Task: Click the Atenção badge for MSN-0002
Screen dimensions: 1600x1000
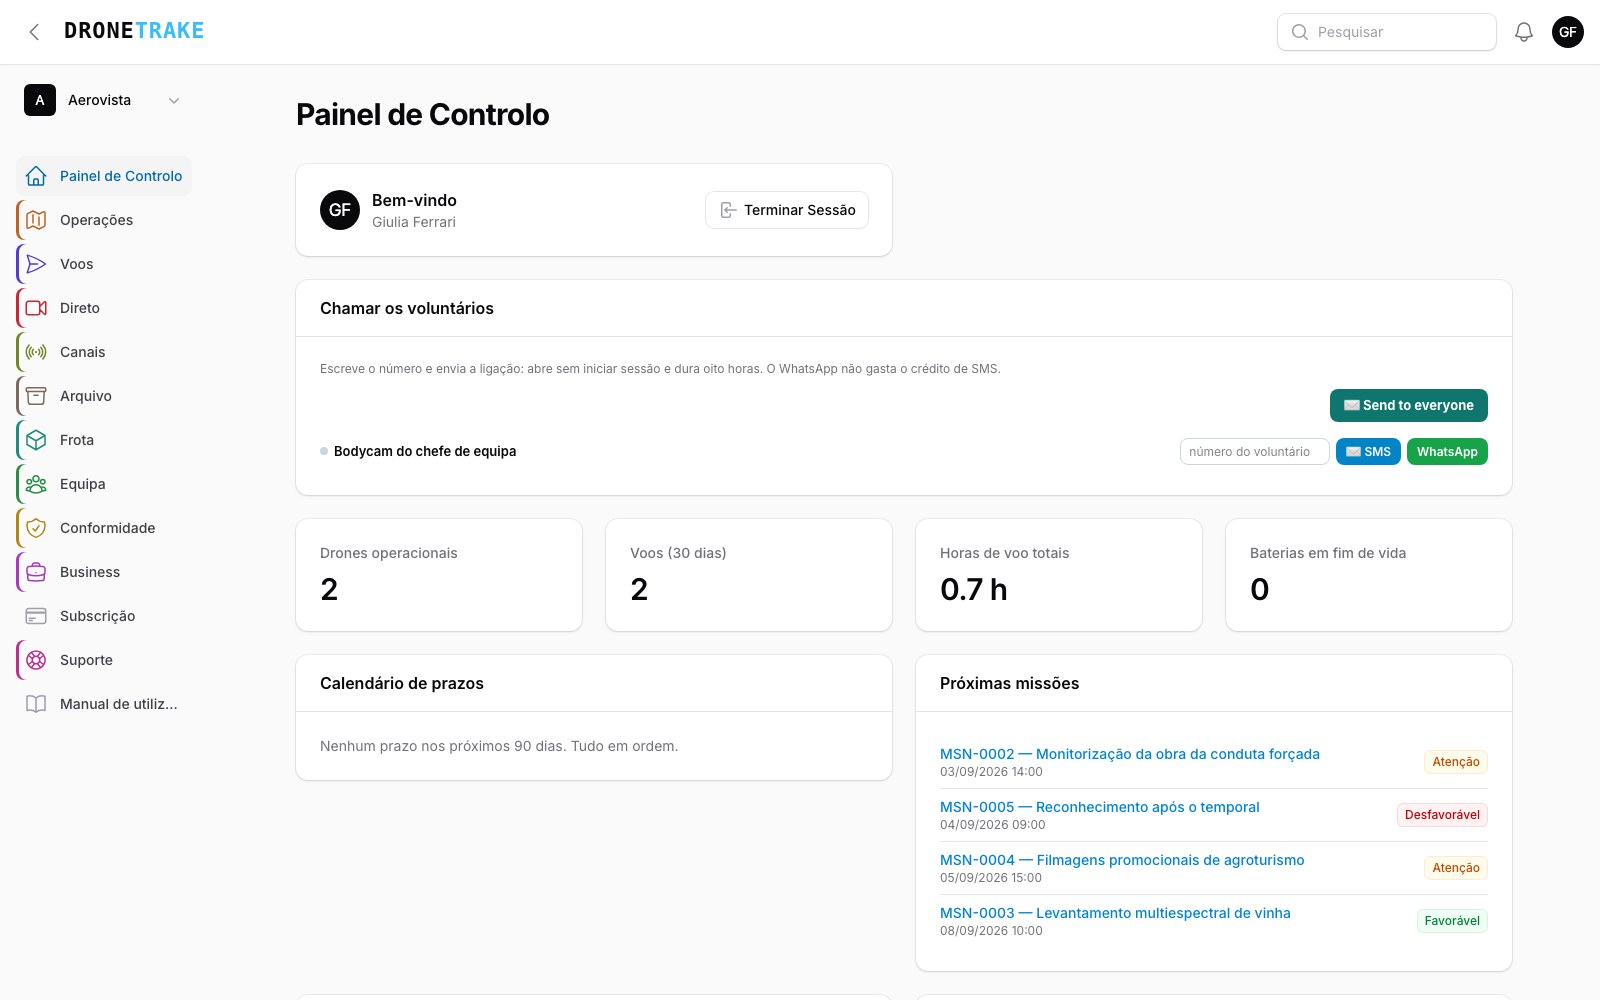Action: click(x=1456, y=762)
